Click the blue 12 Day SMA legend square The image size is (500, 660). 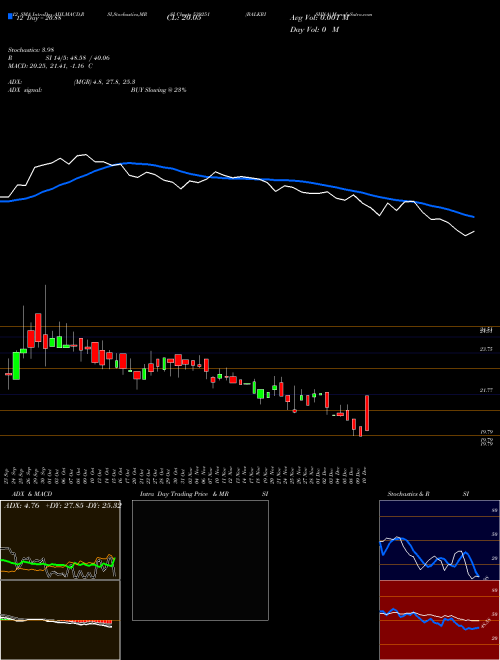pyautogui.click(x=10, y=16)
